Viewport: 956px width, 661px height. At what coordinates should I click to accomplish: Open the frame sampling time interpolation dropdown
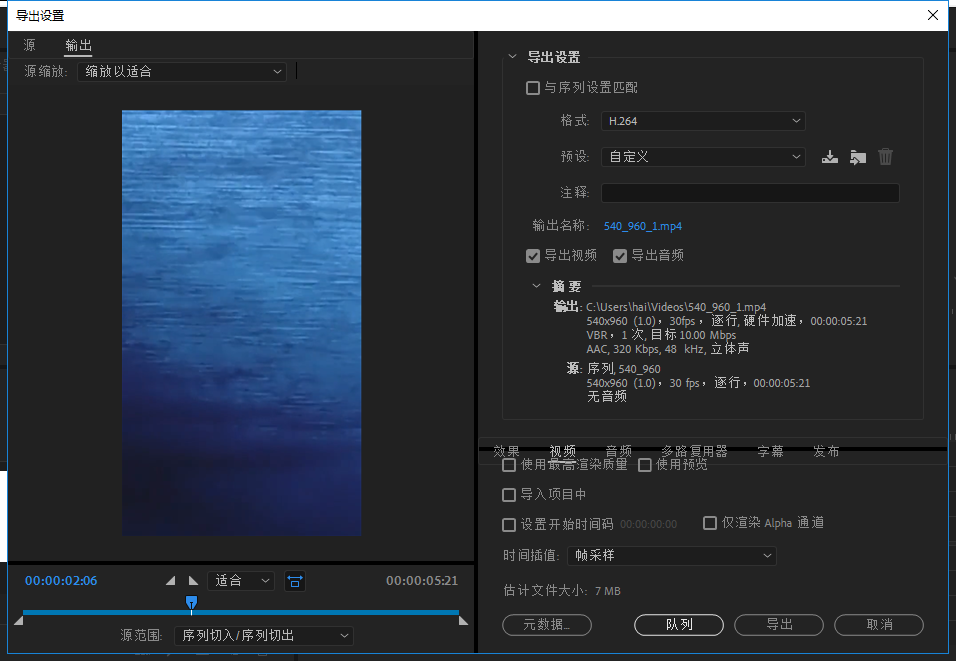tap(671, 556)
